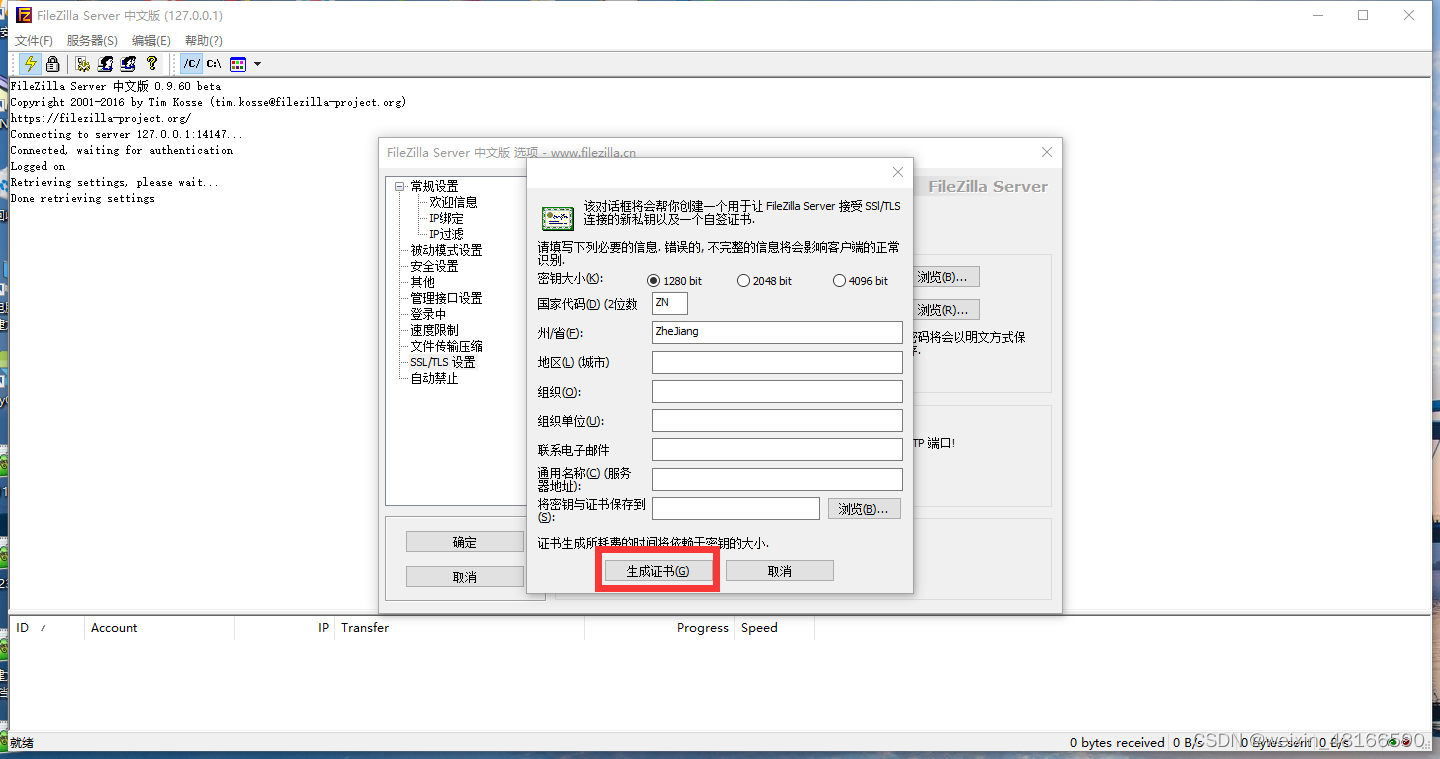
Task: Click the "Done retrieving settings" log line
Action: click(x=82, y=198)
